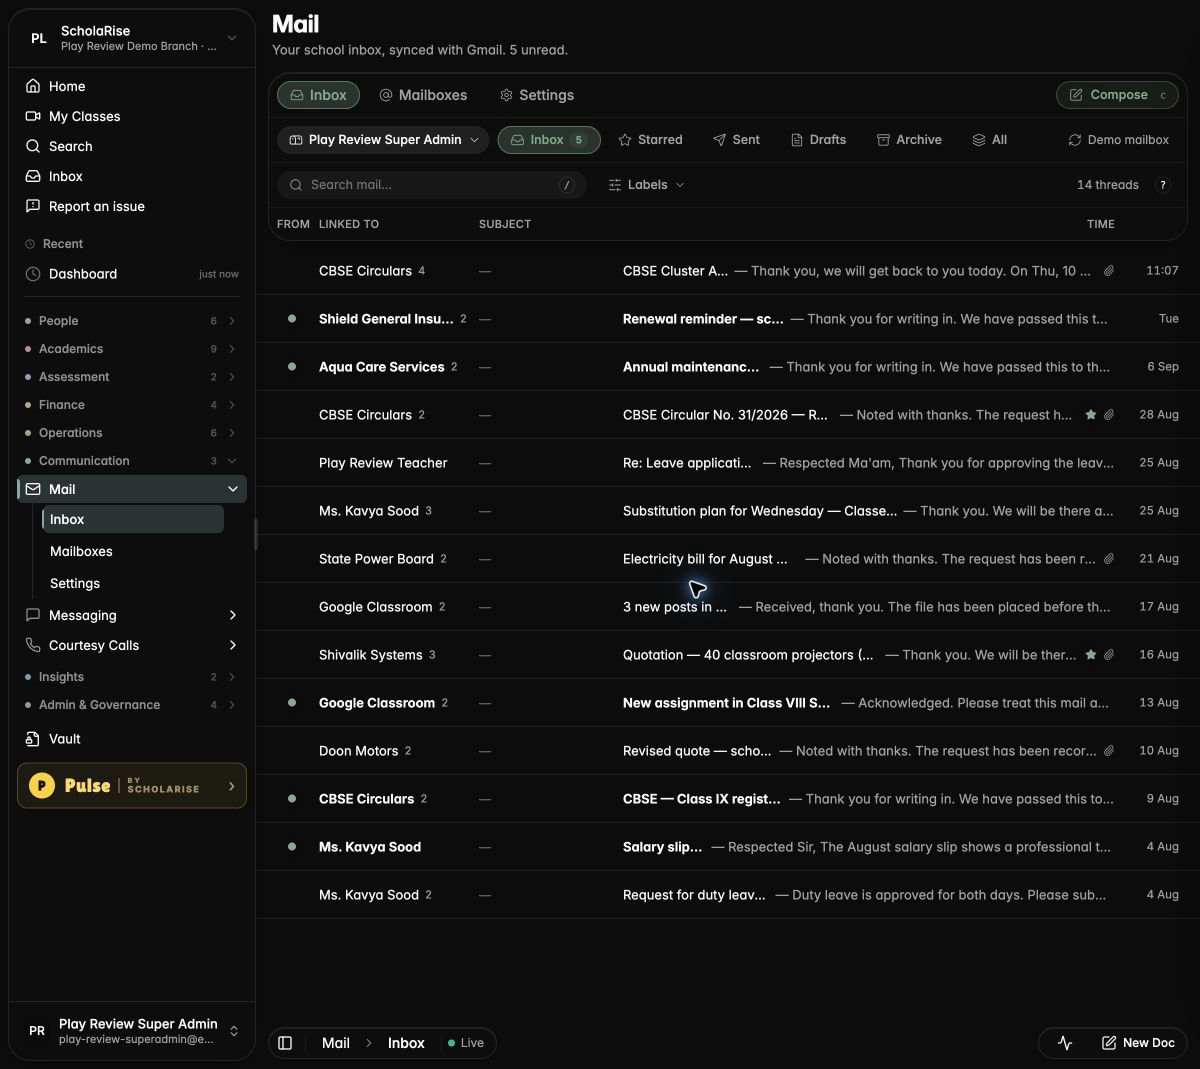1200x1069 pixels.
Task: Expand the Operations group
Action: (131, 433)
